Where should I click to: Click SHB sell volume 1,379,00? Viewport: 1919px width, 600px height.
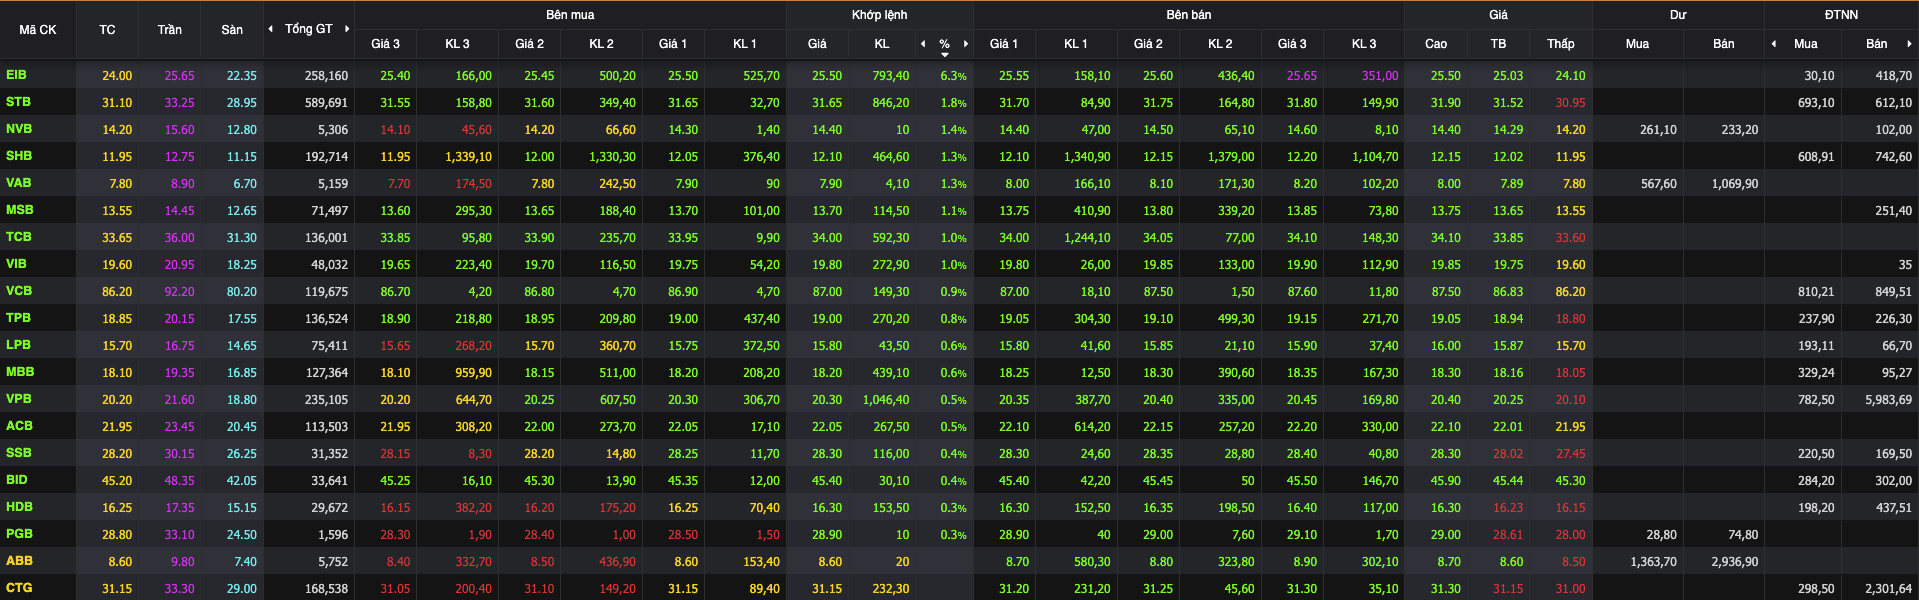[x=1230, y=157]
